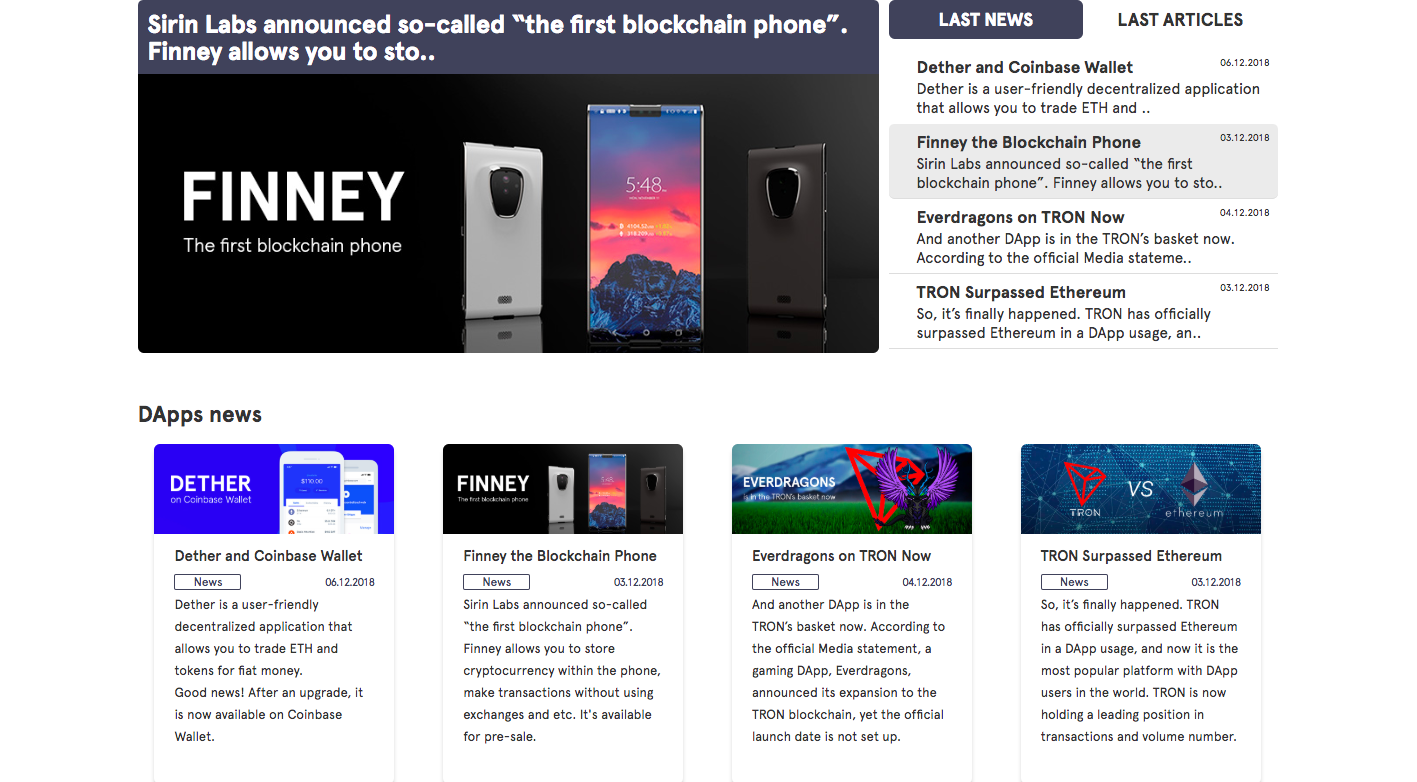This screenshot has width=1417, height=782.
Task: Open the Finney the Blockchain Phone card title
Action: (x=560, y=555)
